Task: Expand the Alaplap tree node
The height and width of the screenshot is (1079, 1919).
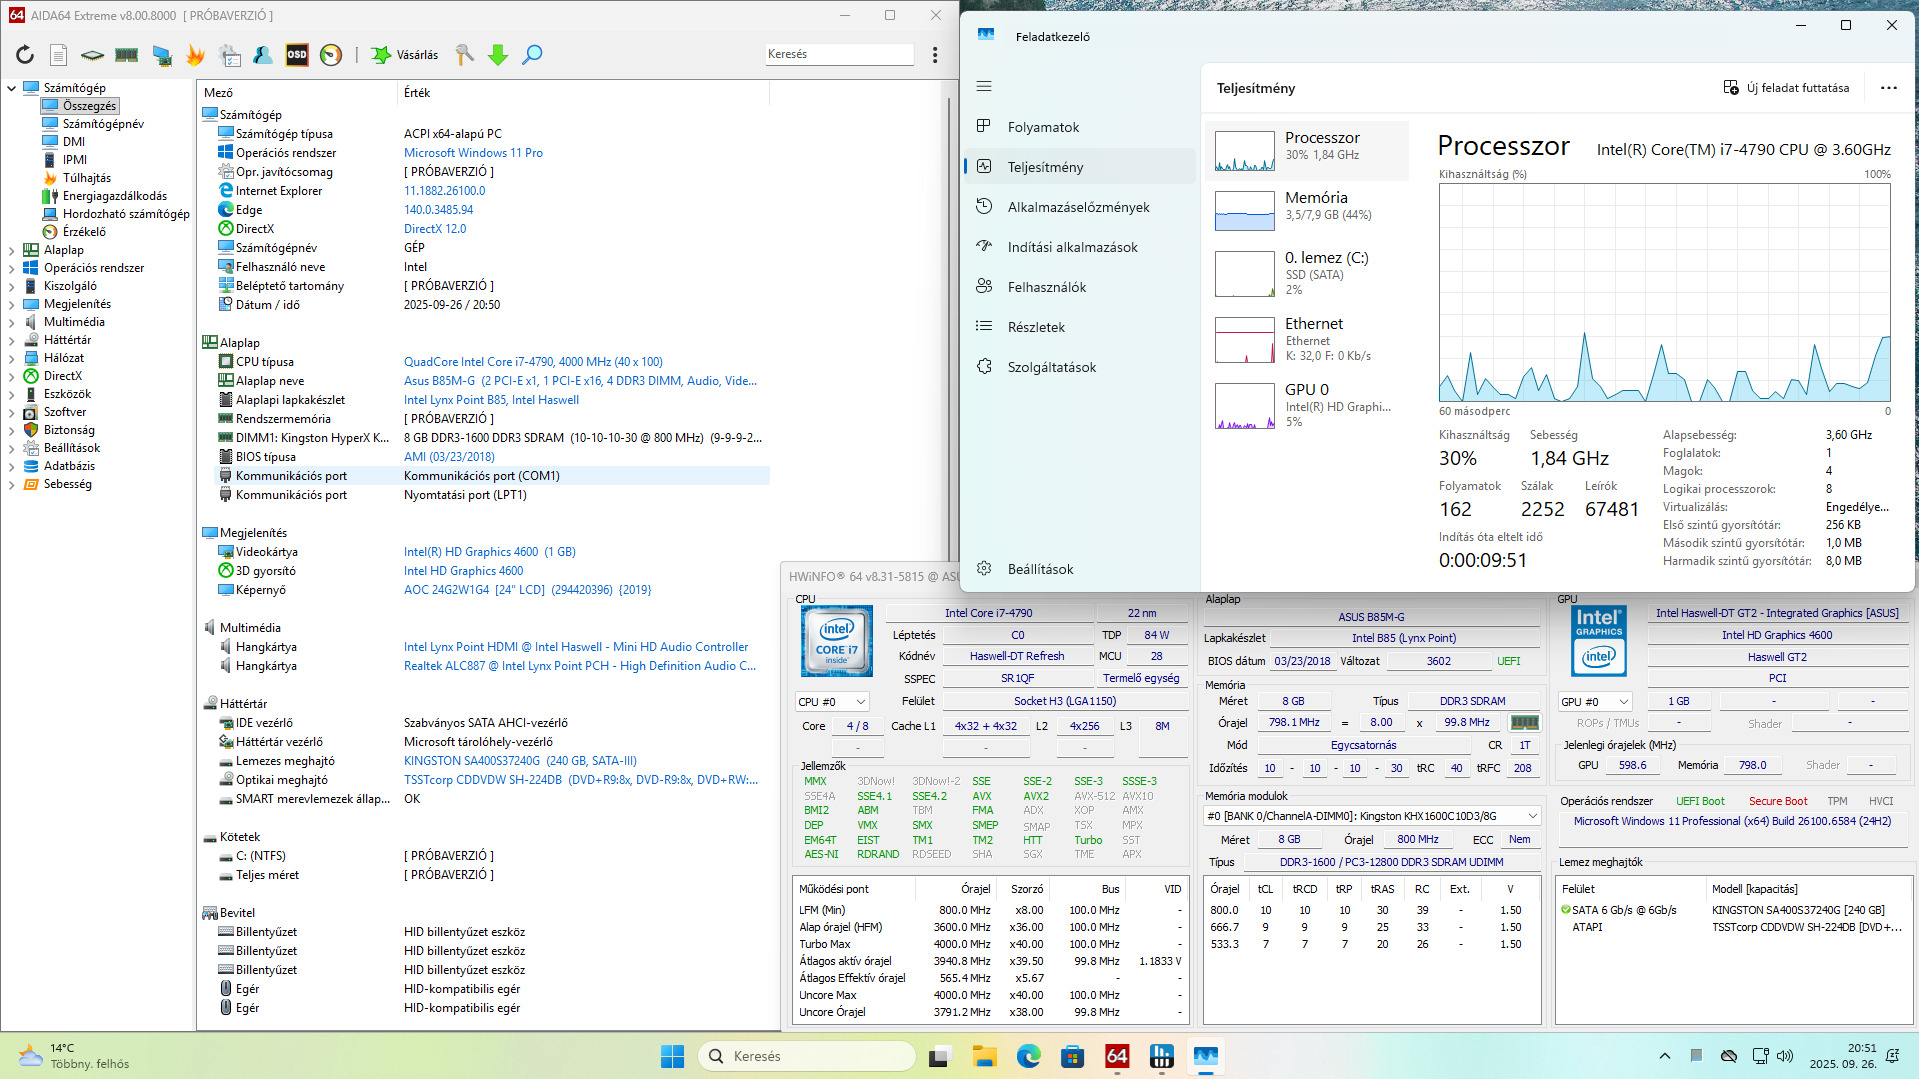Action: 11,250
